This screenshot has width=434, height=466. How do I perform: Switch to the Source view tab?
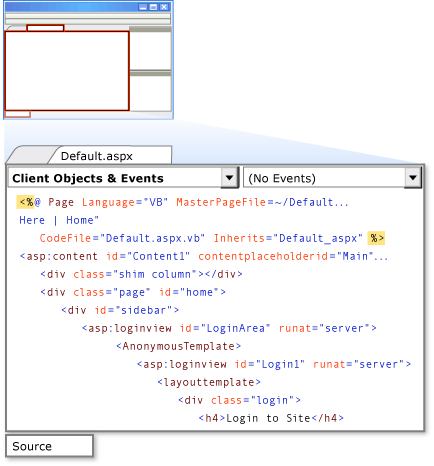tap(49, 446)
